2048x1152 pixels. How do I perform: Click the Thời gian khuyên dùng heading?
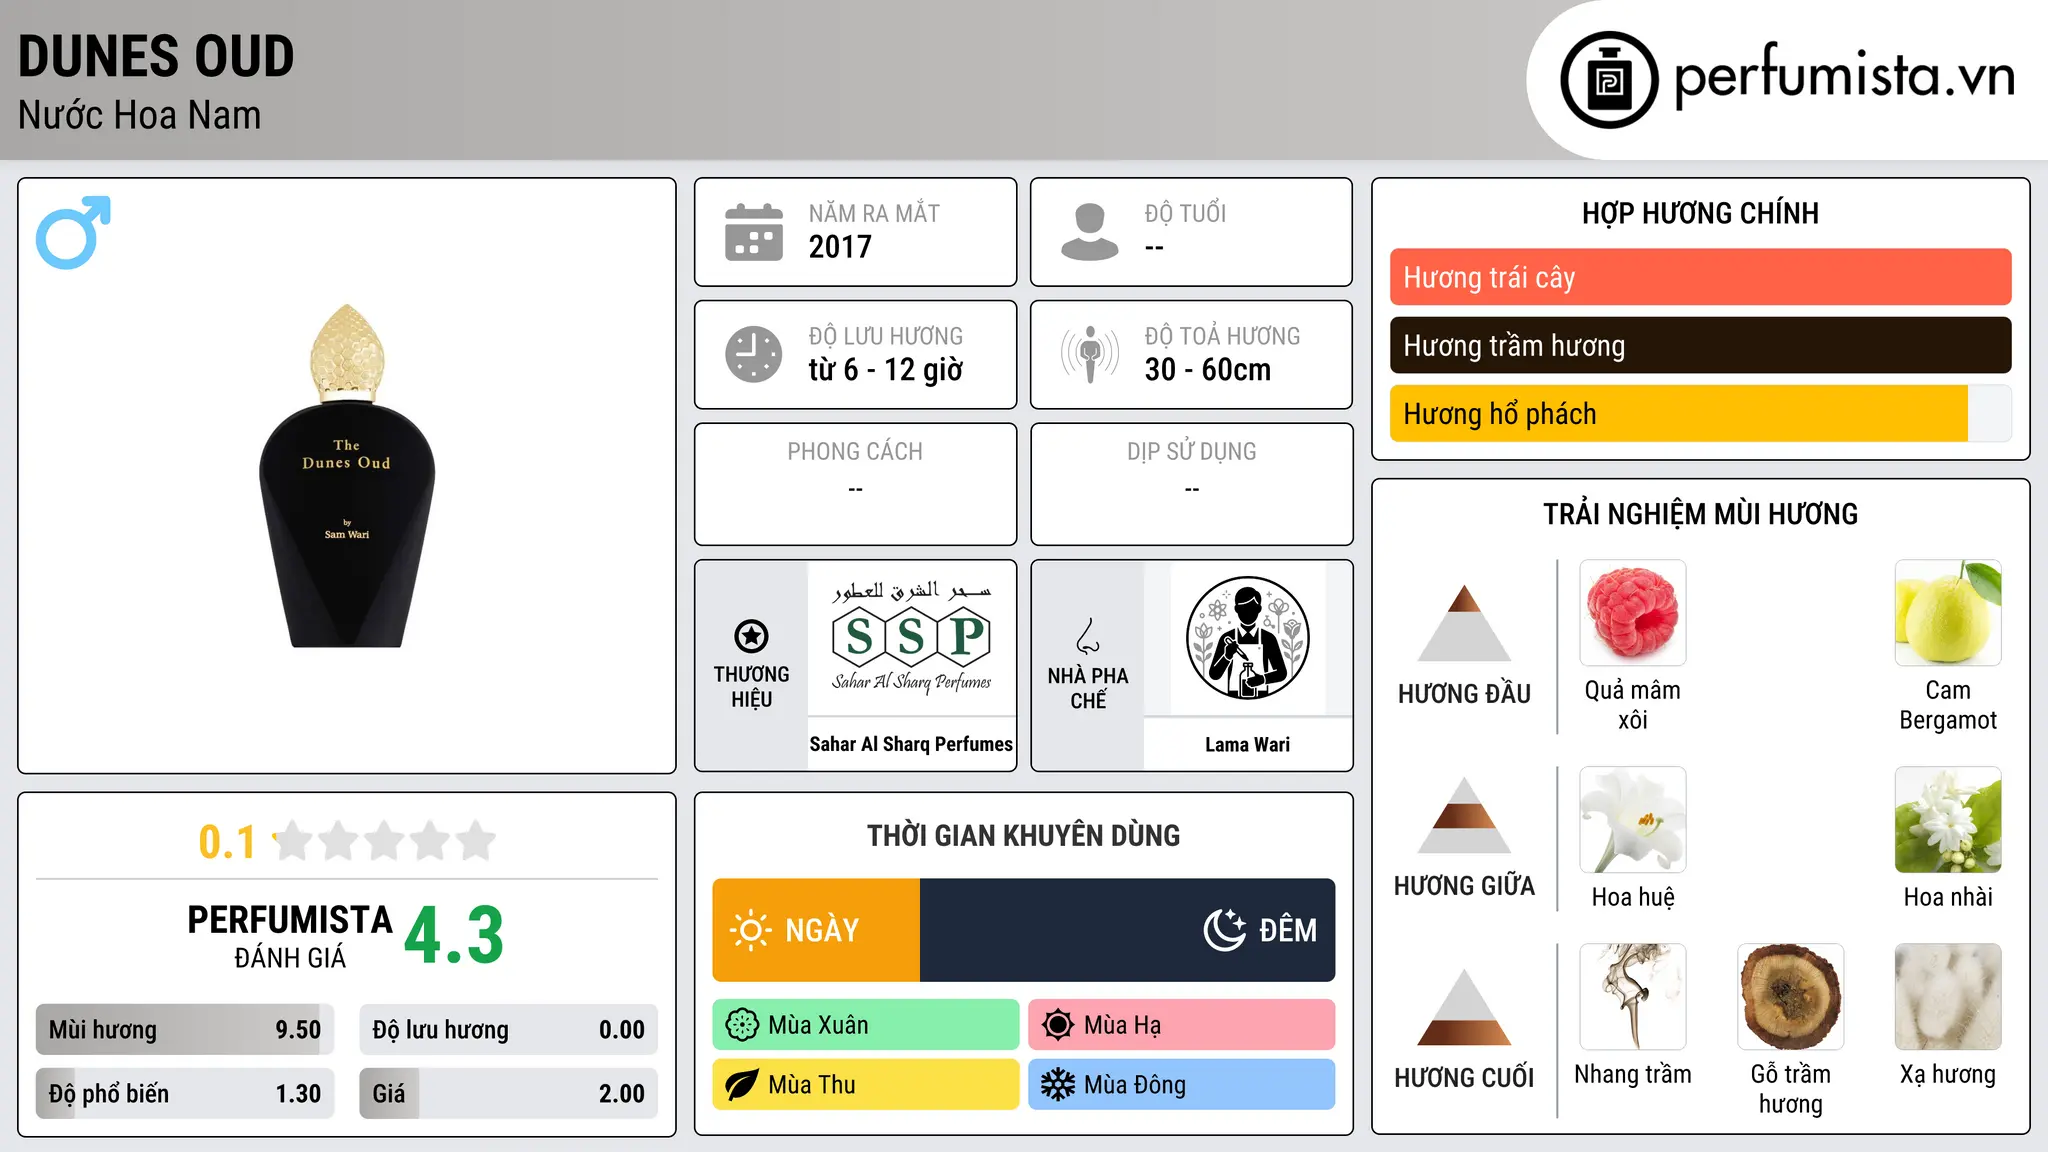1023,835
